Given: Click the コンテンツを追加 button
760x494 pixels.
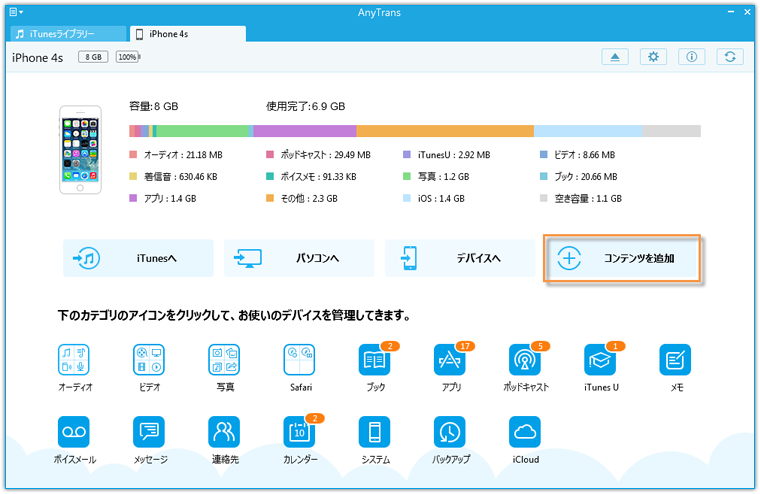Looking at the screenshot, I should 622,258.
